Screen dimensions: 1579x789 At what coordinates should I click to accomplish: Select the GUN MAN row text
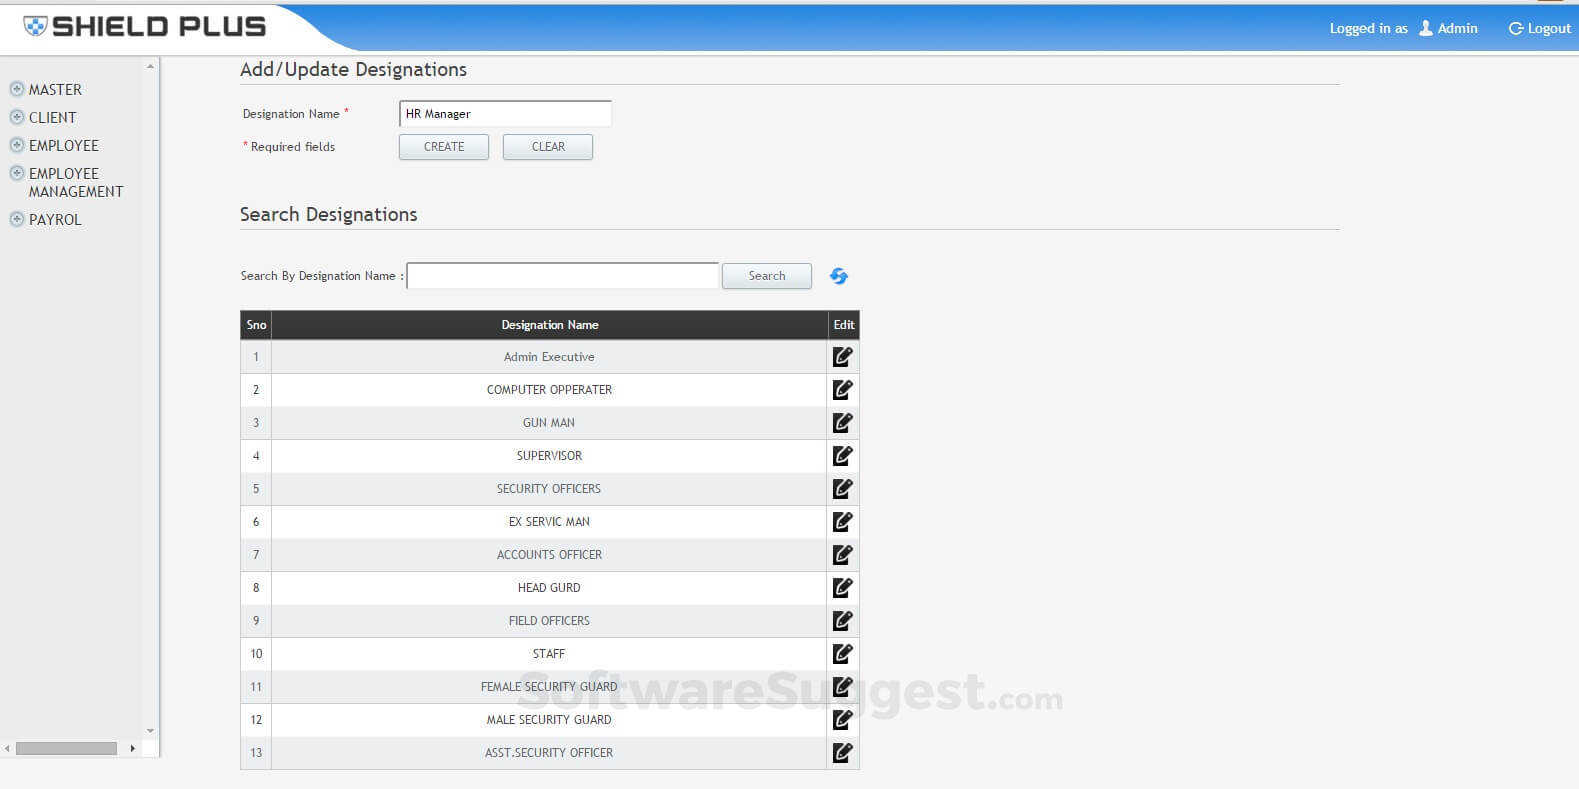549,423
